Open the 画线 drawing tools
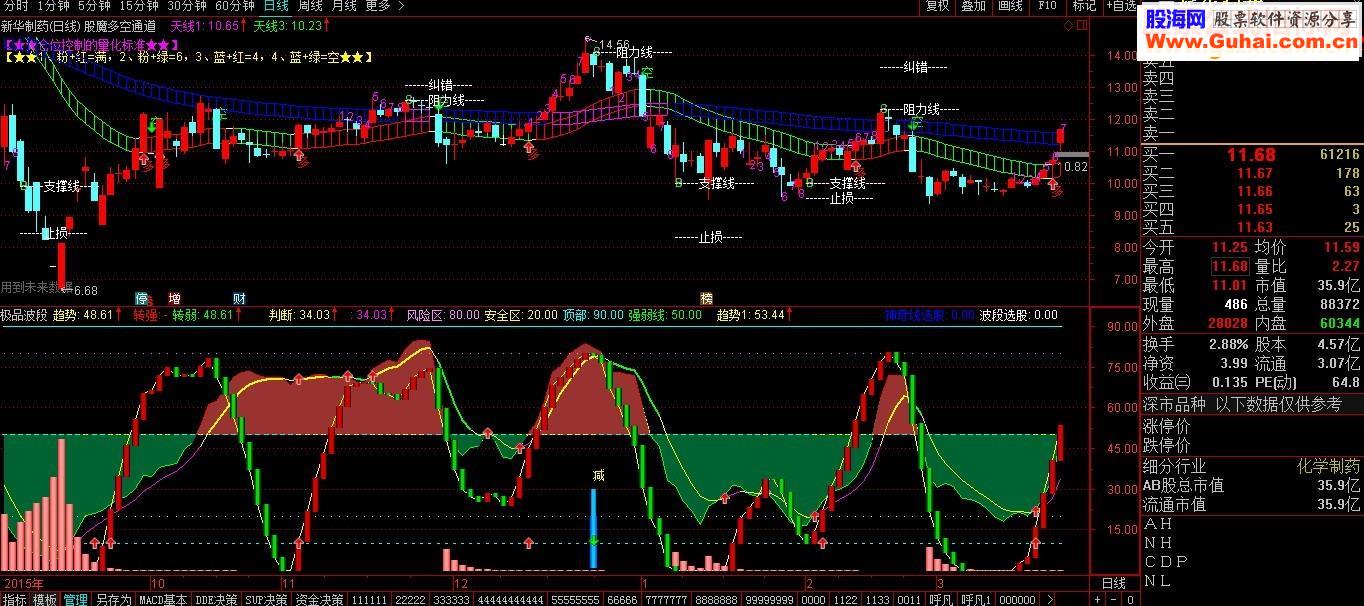Screen dimensions: 1364x606 1010,6
